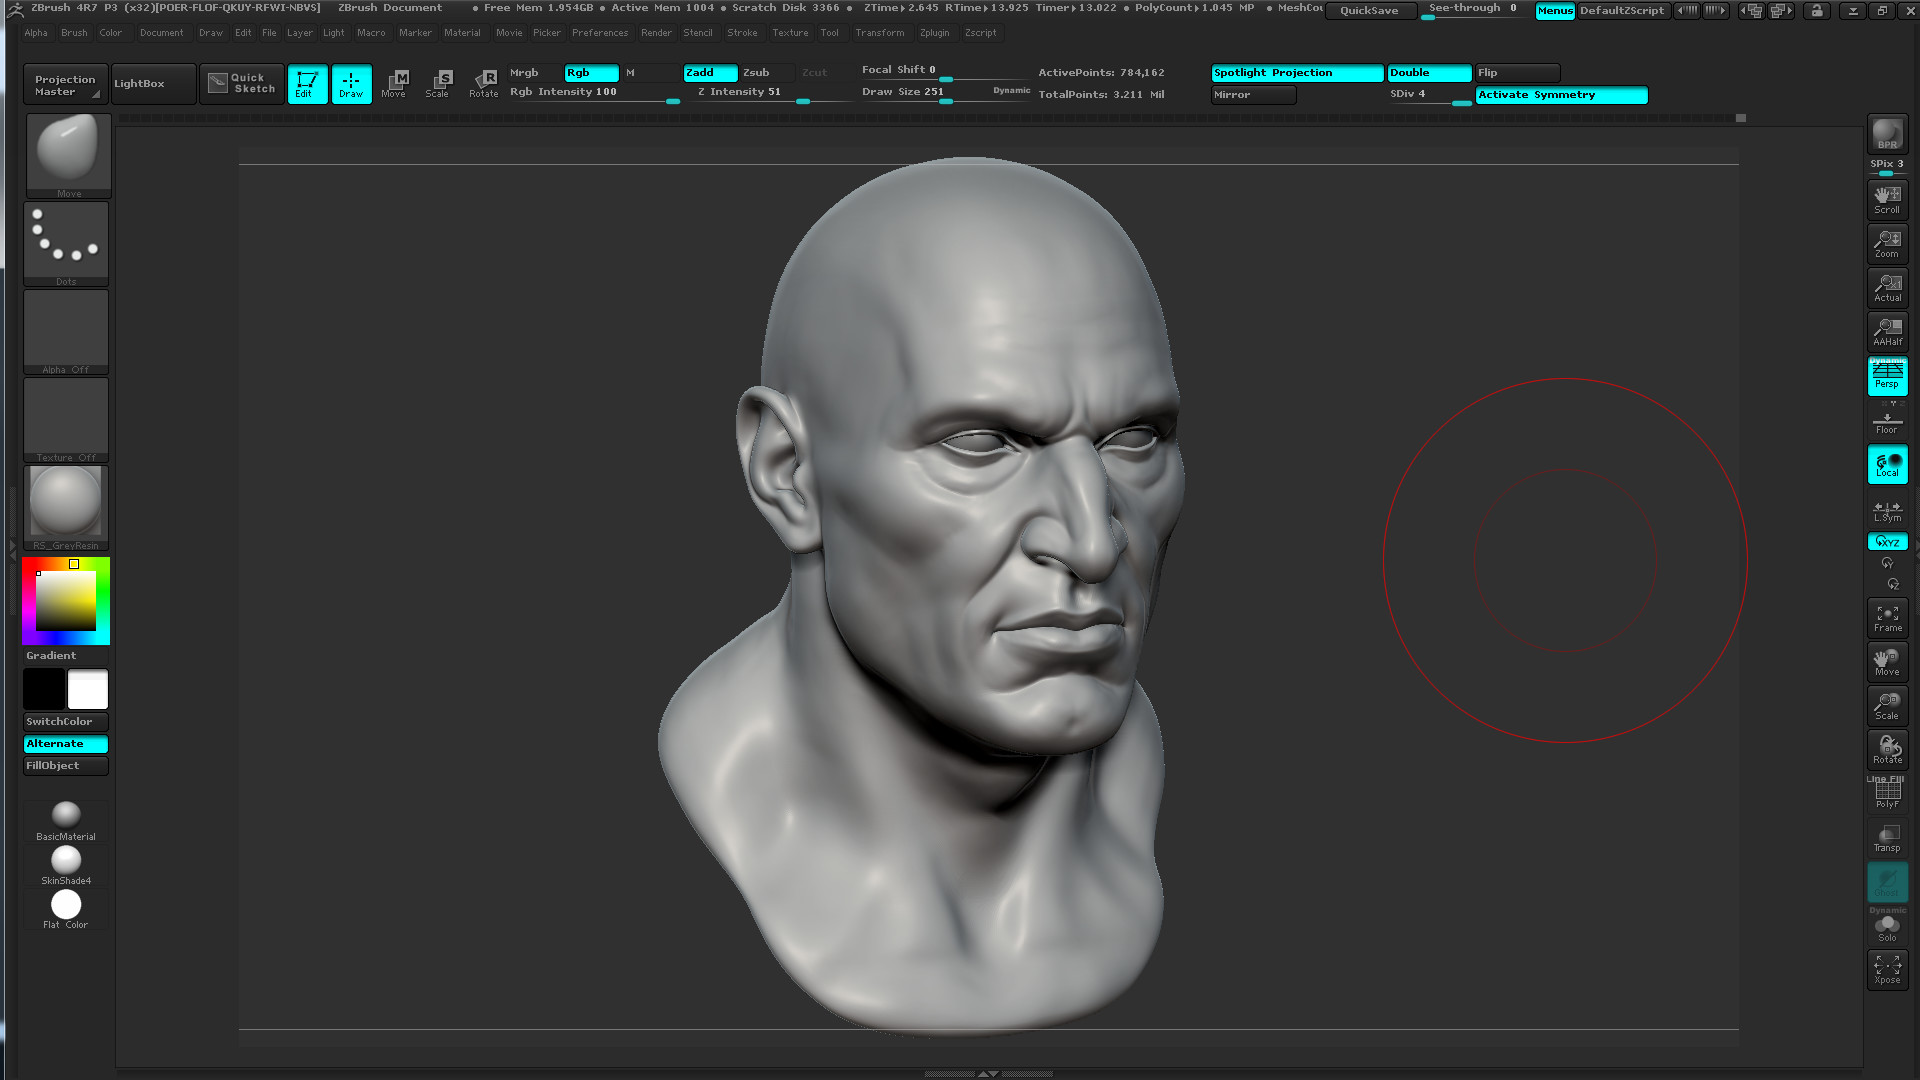Disable Activate Symmetry
This screenshot has height=1080, width=1920.
tap(1561, 94)
